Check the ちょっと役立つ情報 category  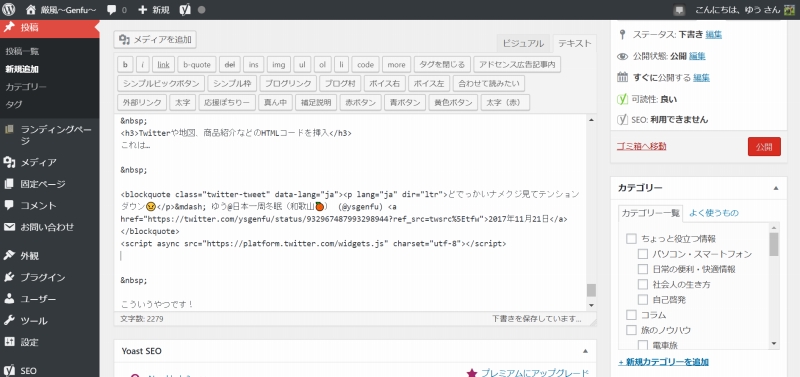tap(631, 239)
